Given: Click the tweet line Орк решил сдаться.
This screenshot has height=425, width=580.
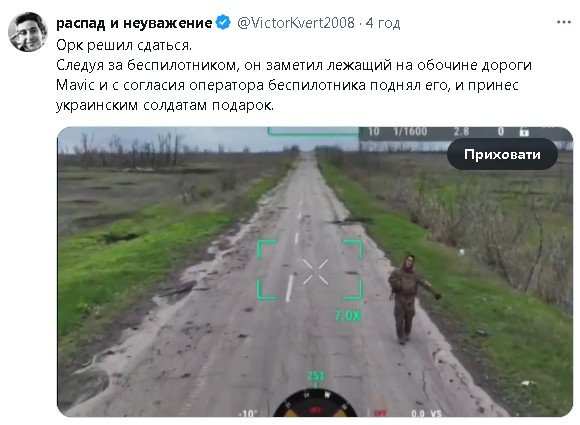Looking at the screenshot, I should [x=124, y=45].
